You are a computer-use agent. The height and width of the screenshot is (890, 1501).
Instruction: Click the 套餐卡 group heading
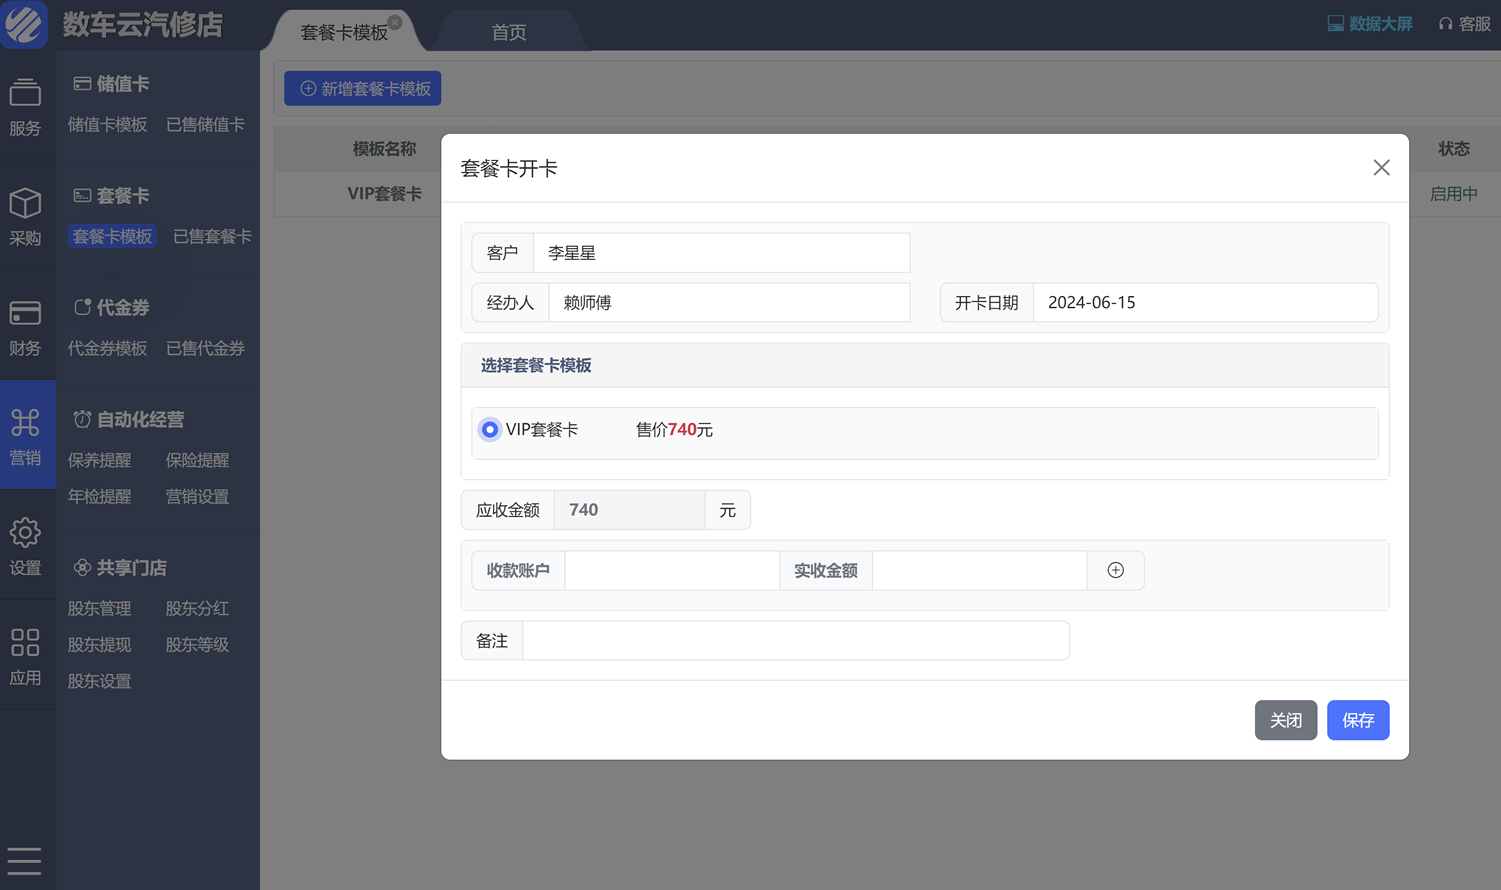112,196
